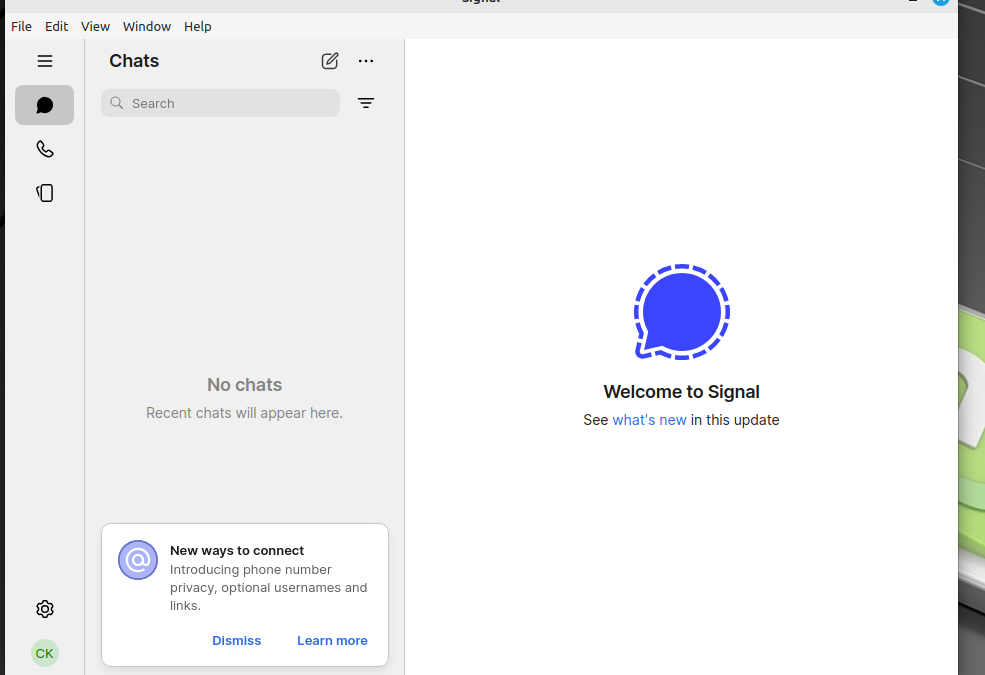Screen dimensions: 985x675
Task: Open the Stories tab icon
Action: click(44, 193)
